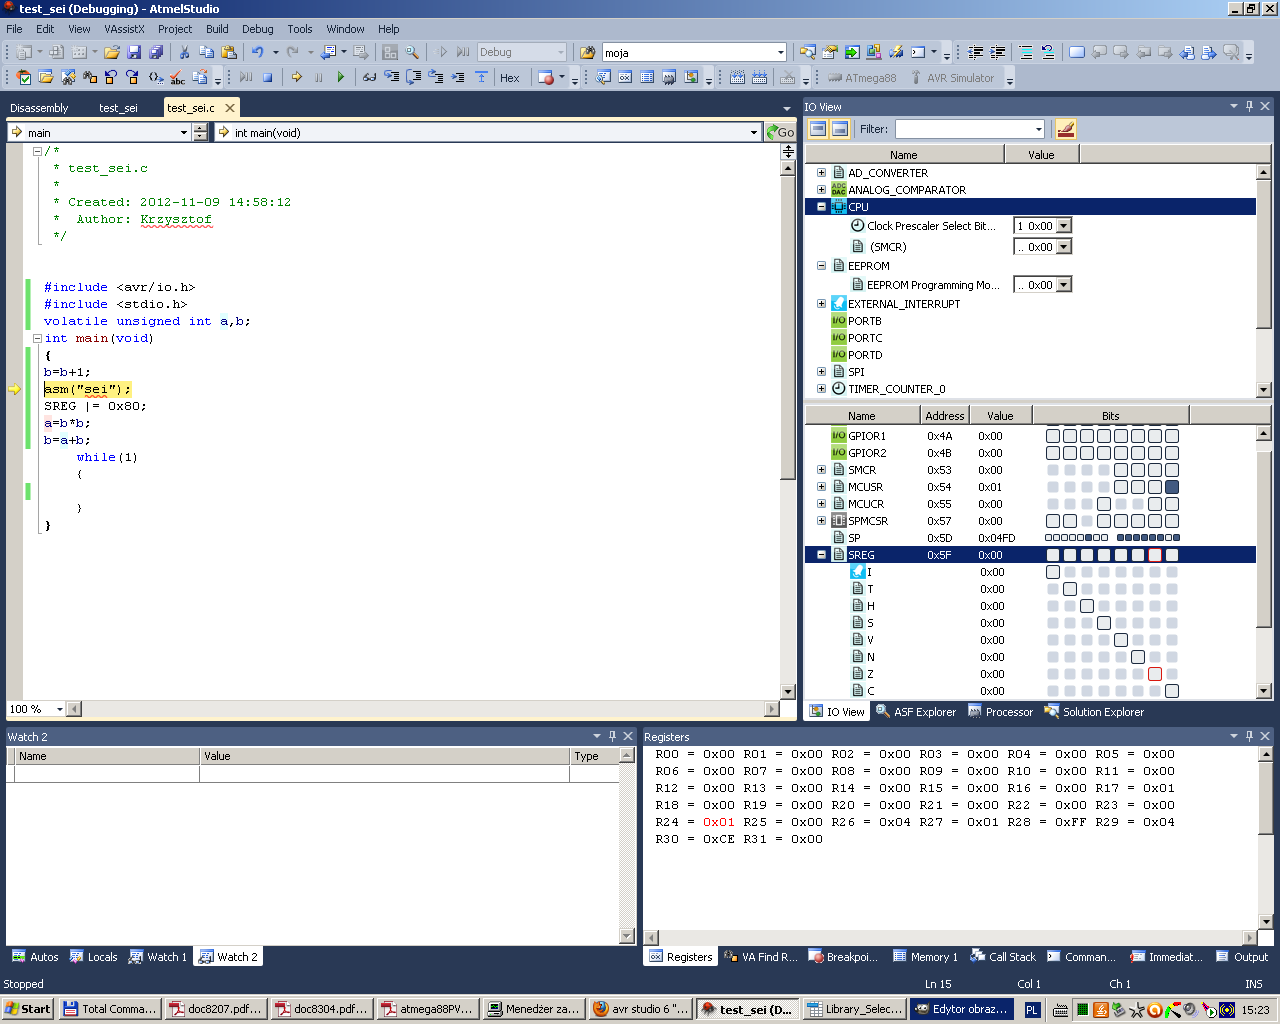Click the brush icon beside IO View filter
This screenshot has width=1280, height=1024.
(1066, 129)
